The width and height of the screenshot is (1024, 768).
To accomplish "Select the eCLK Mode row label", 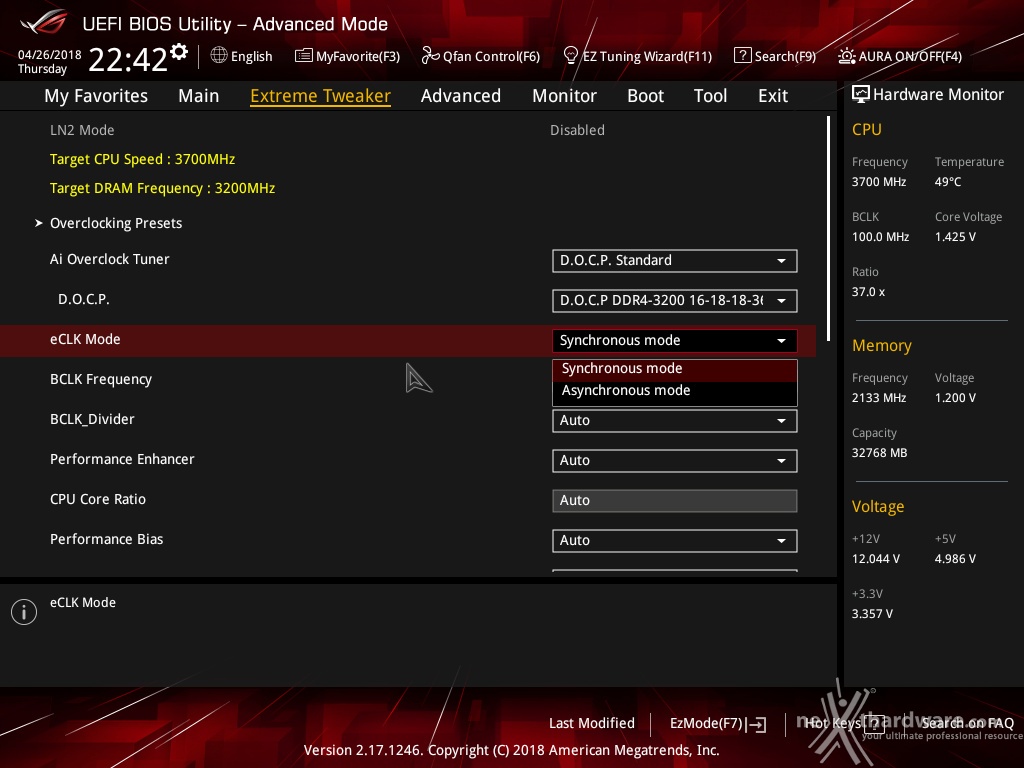I will pyautogui.click(x=85, y=340).
